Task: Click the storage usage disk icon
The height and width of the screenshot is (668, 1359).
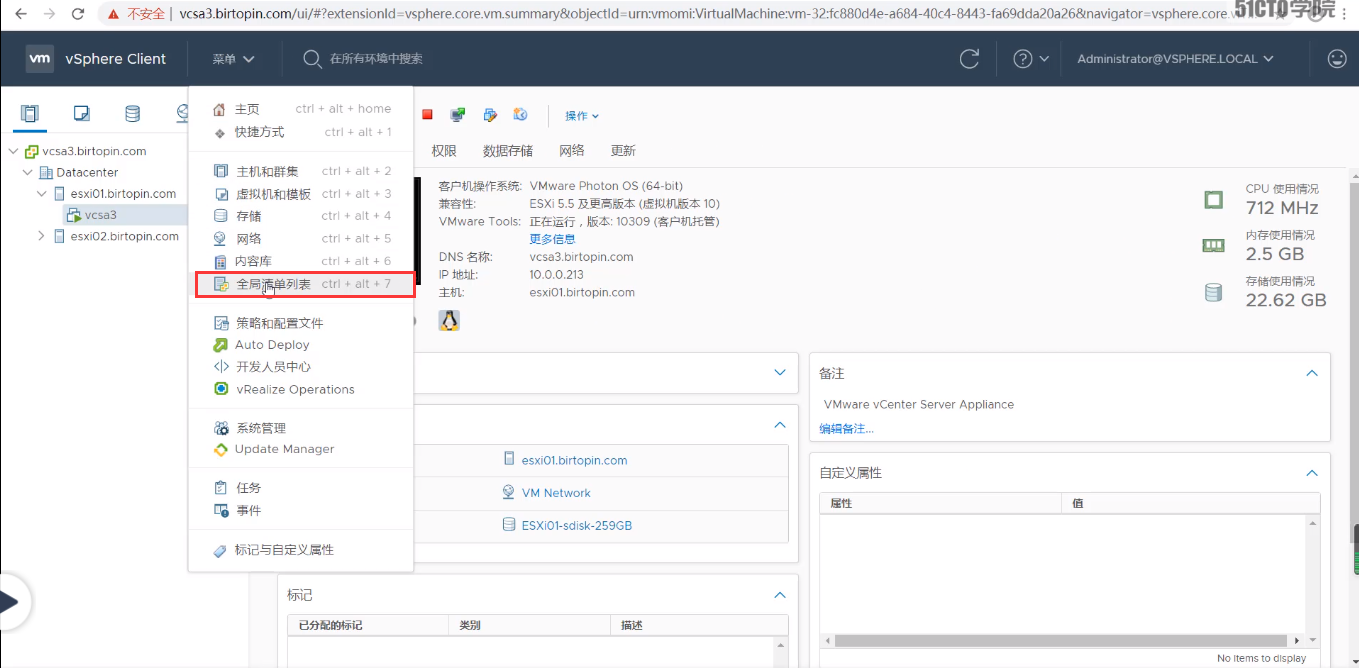Action: click(x=1213, y=292)
